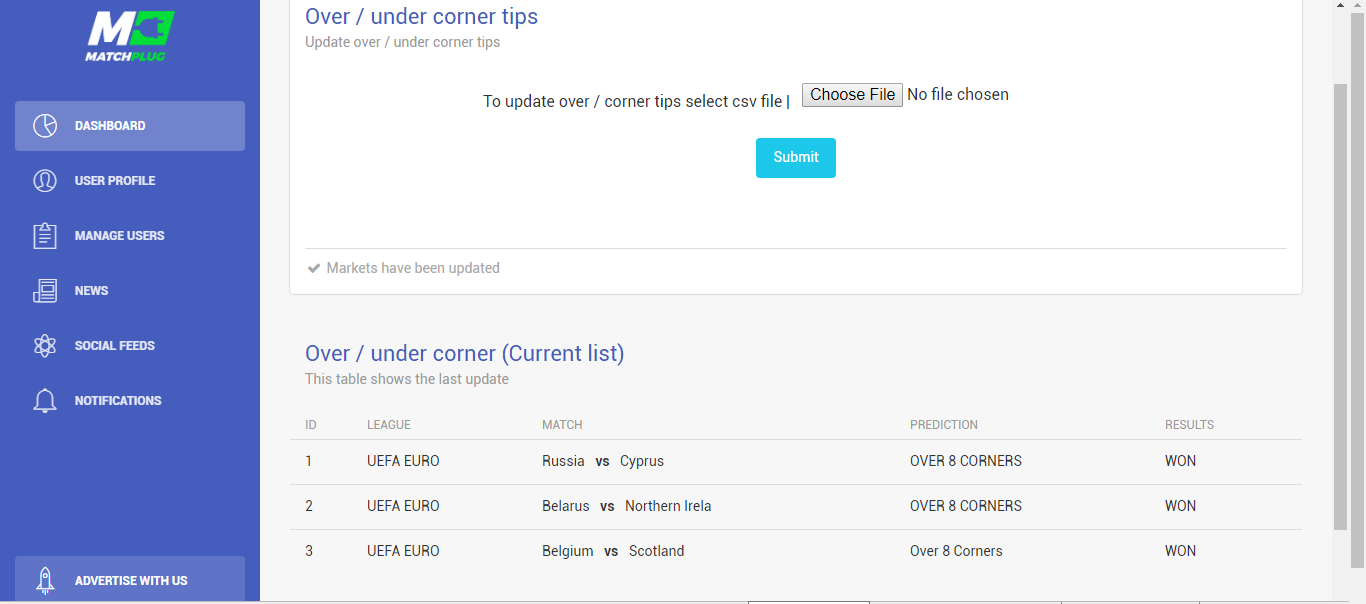
Task: Click the MatchPlug logo
Action: [x=130, y=36]
